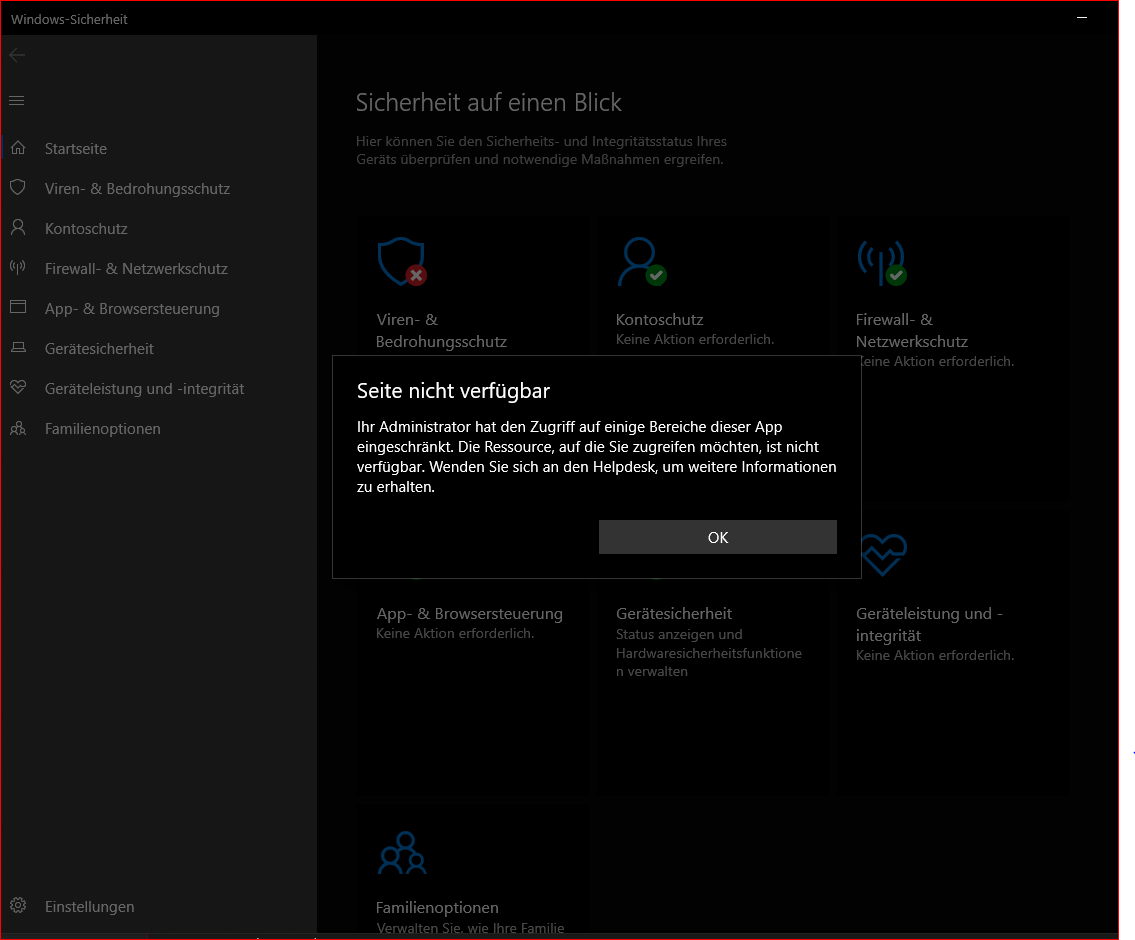The image size is (1135, 940).
Task: Open the Kontoschutz tile title
Action: [x=659, y=319]
